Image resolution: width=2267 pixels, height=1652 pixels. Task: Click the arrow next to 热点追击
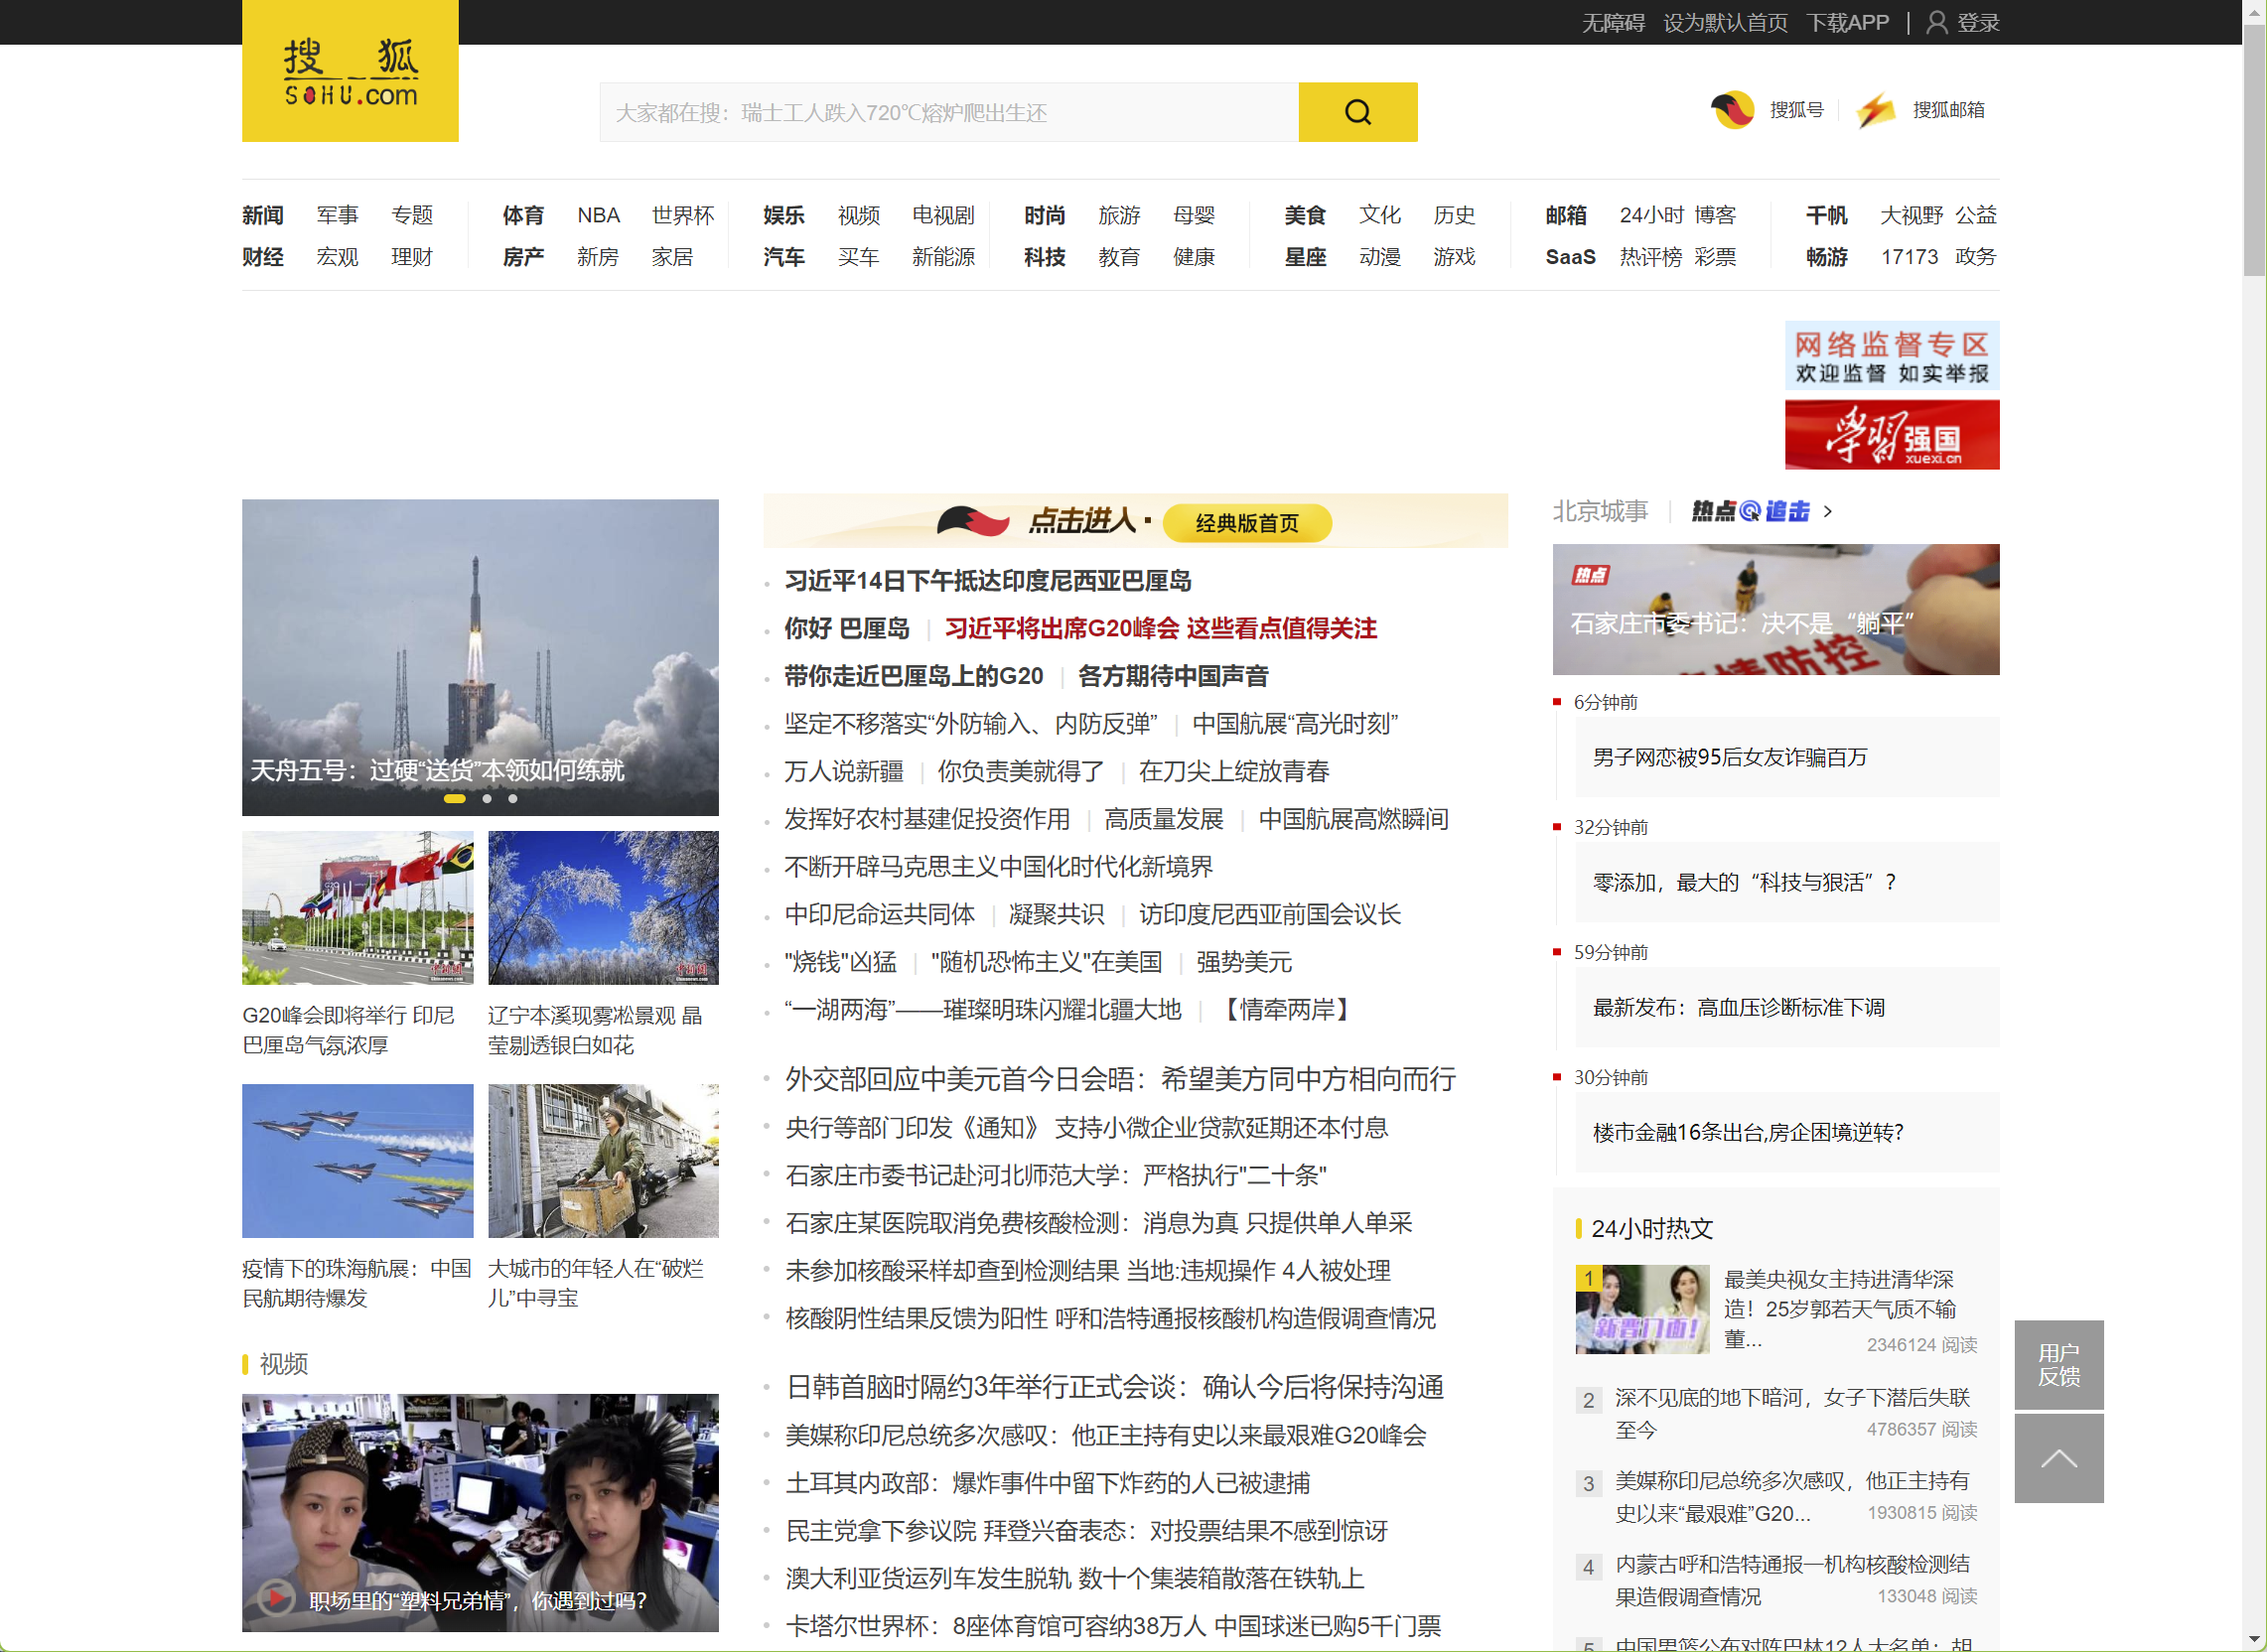coord(1828,511)
